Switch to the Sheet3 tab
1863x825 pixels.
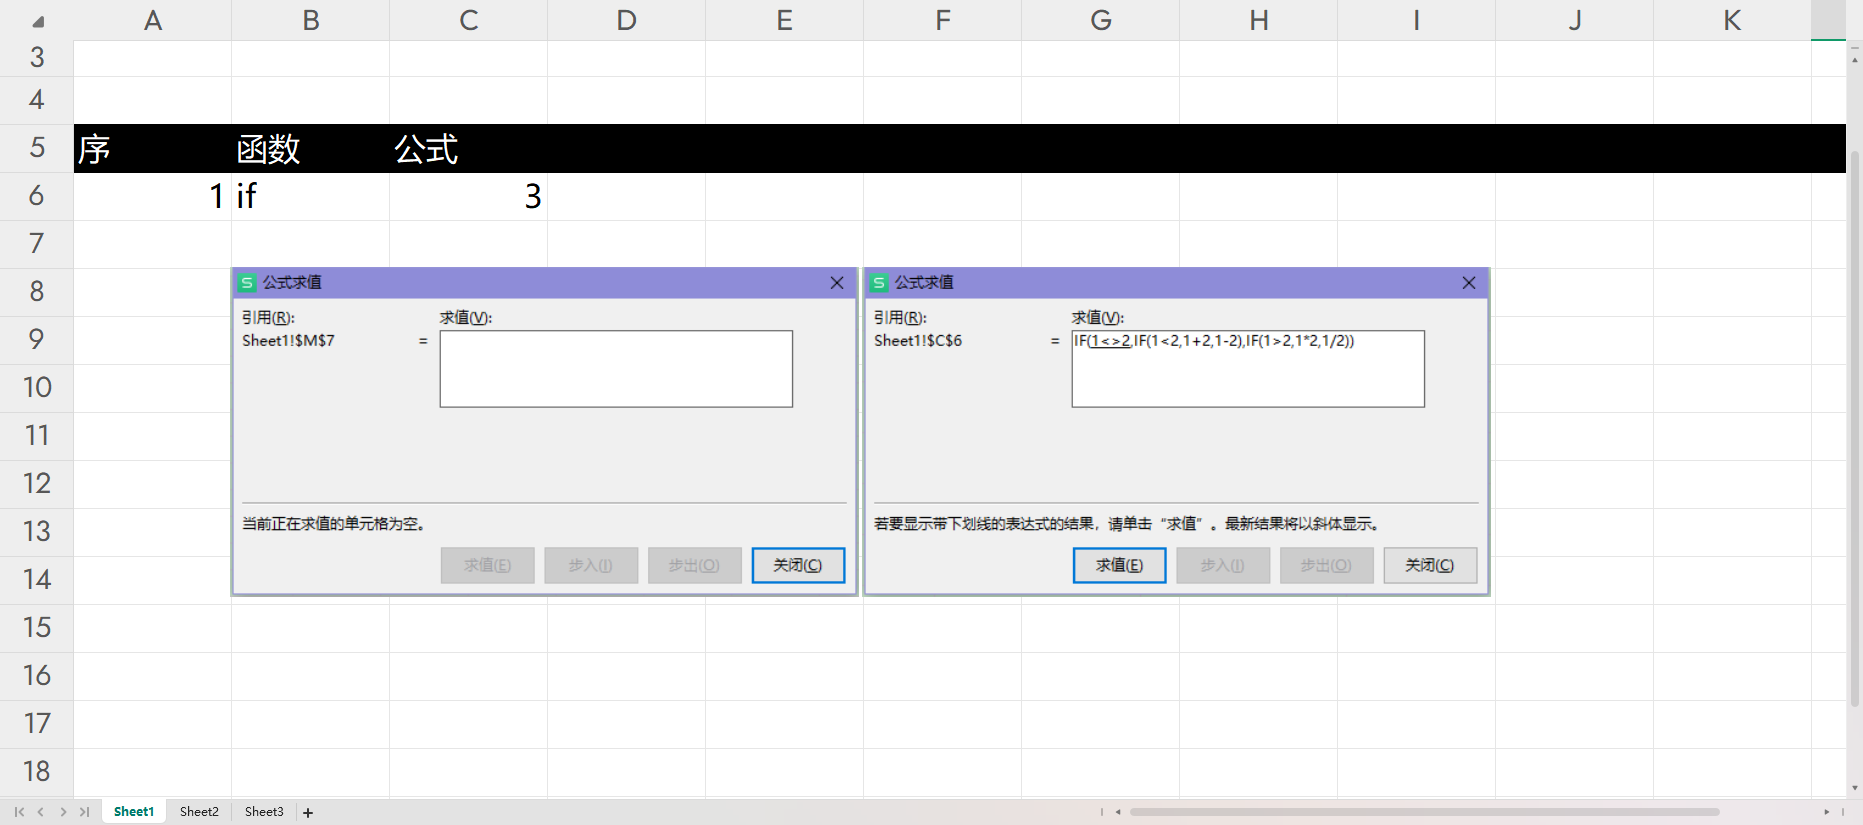coord(264,812)
